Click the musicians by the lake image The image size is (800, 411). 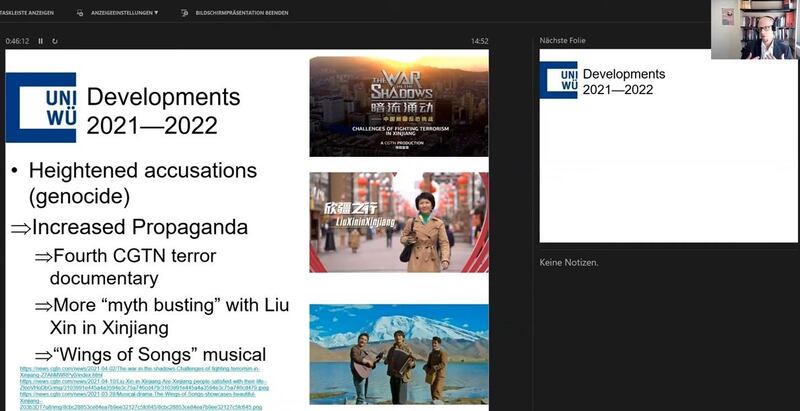[x=398, y=353]
